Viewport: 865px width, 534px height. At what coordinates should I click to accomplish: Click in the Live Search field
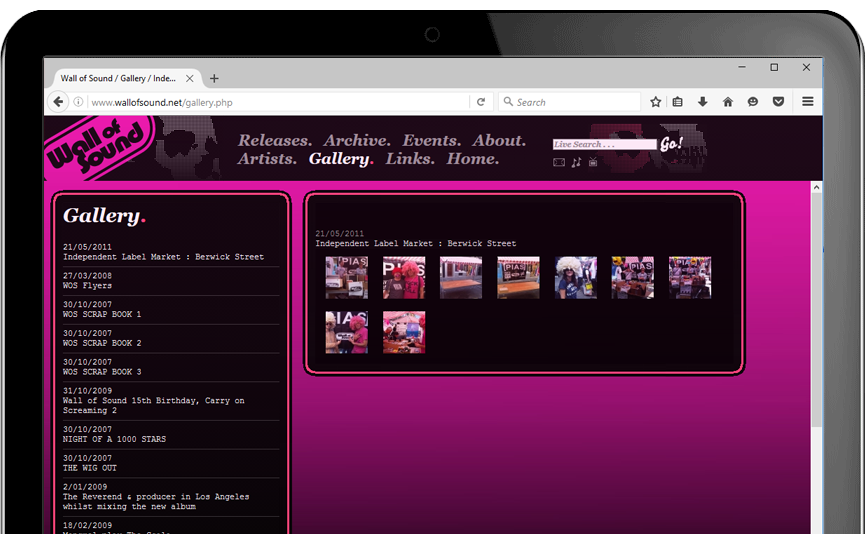[604, 145]
